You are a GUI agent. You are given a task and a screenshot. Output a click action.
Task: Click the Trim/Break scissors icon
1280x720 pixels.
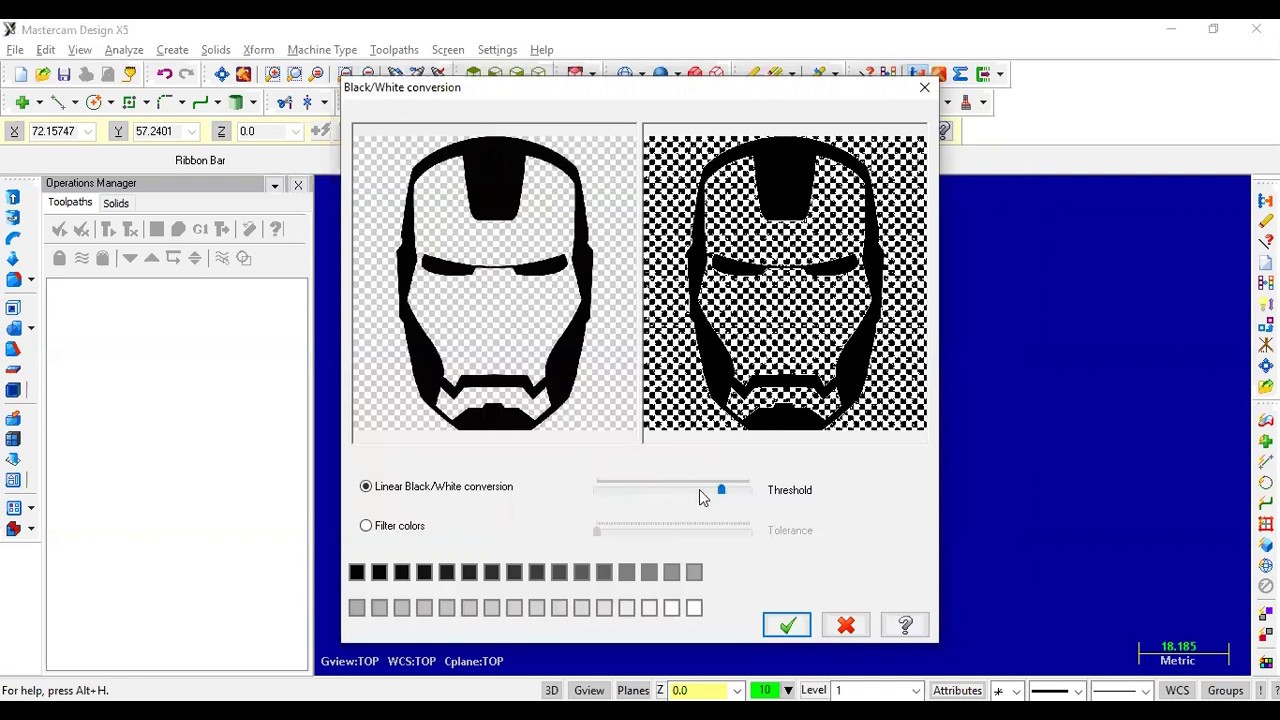click(x=285, y=102)
